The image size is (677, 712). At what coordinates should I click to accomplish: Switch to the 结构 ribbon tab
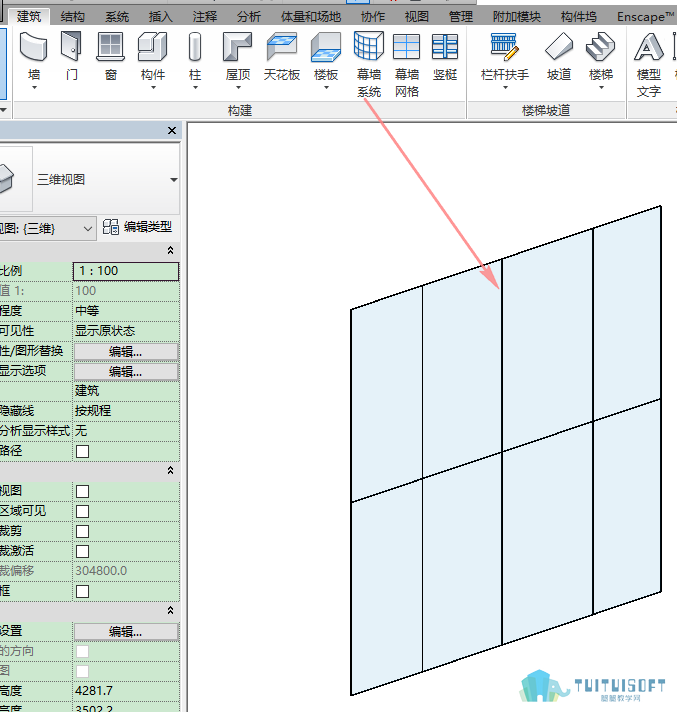[x=72, y=17]
